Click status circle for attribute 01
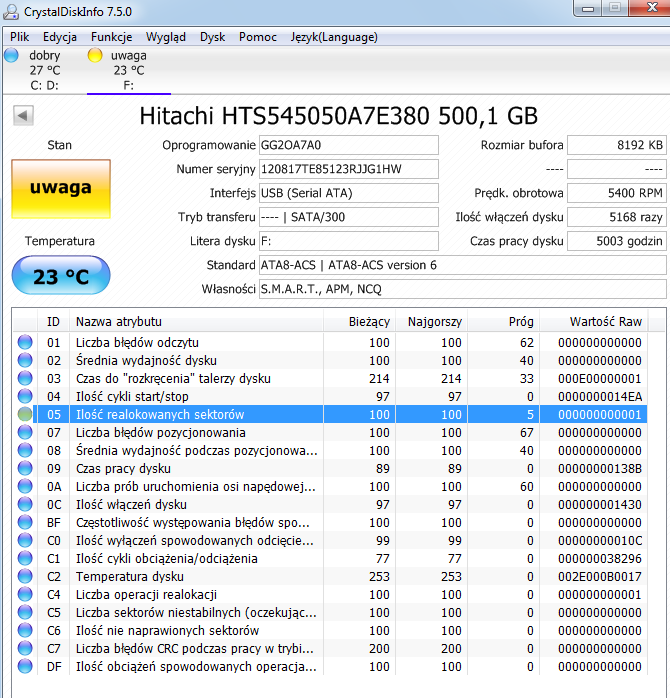The image size is (670, 698). [25, 342]
